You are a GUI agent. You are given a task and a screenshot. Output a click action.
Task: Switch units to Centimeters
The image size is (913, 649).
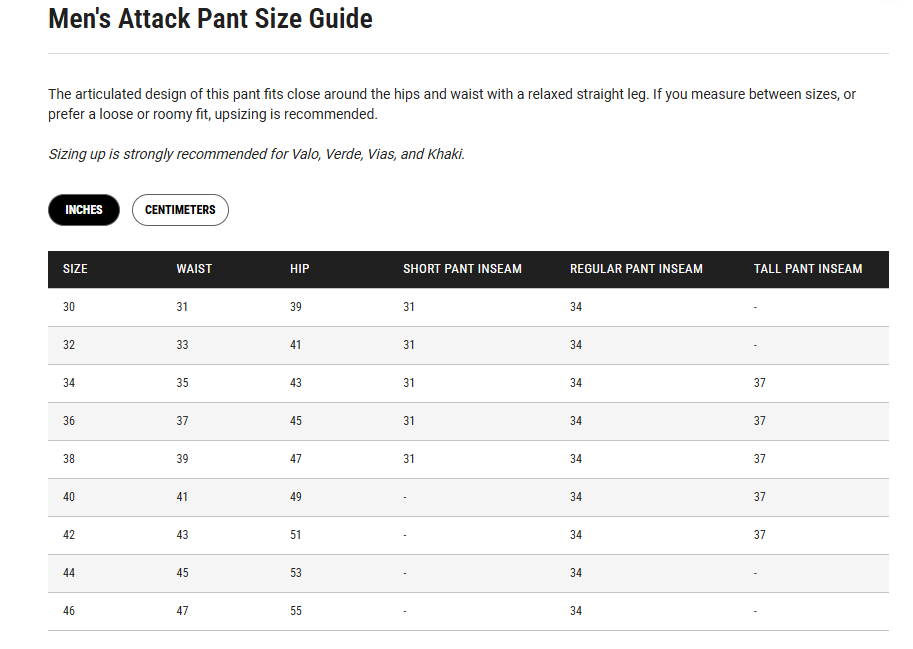pyautogui.click(x=180, y=210)
